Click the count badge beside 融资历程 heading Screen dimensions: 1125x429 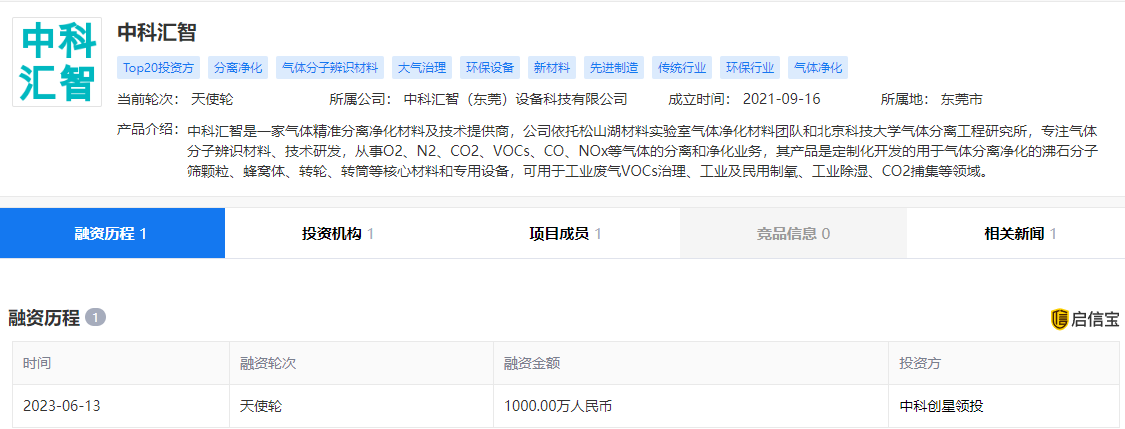pyautogui.click(x=95, y=318)
